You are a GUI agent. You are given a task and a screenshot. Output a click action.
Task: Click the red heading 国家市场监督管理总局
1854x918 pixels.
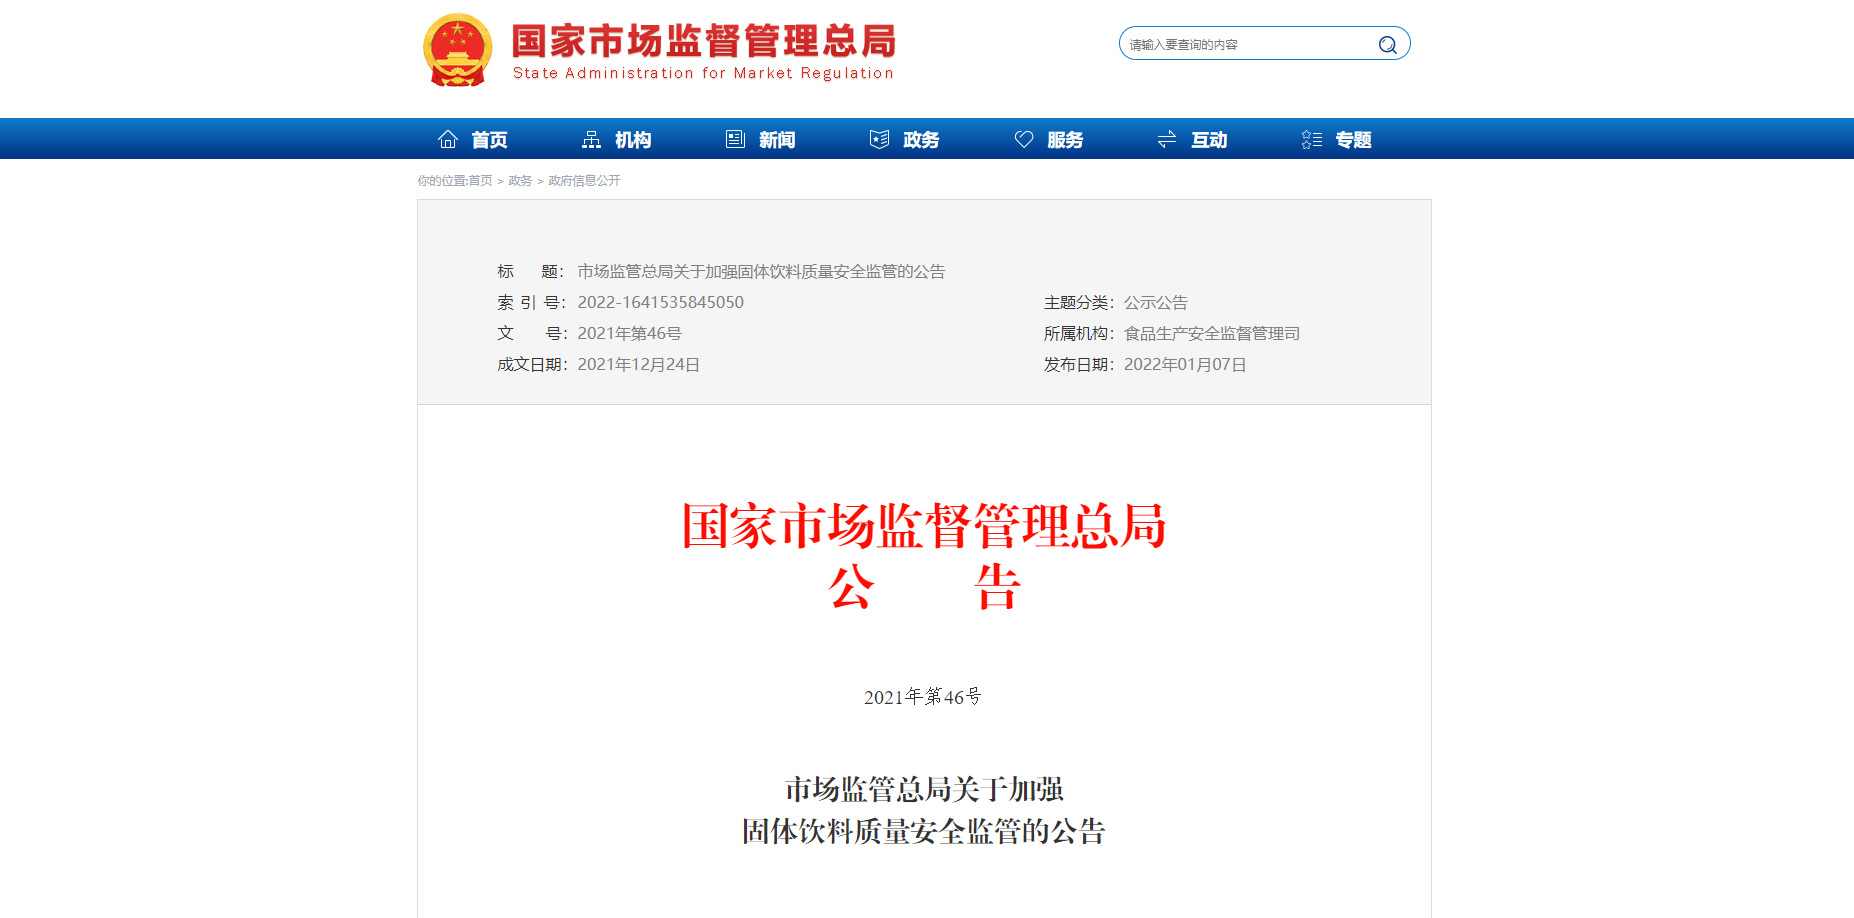(924, 526)
